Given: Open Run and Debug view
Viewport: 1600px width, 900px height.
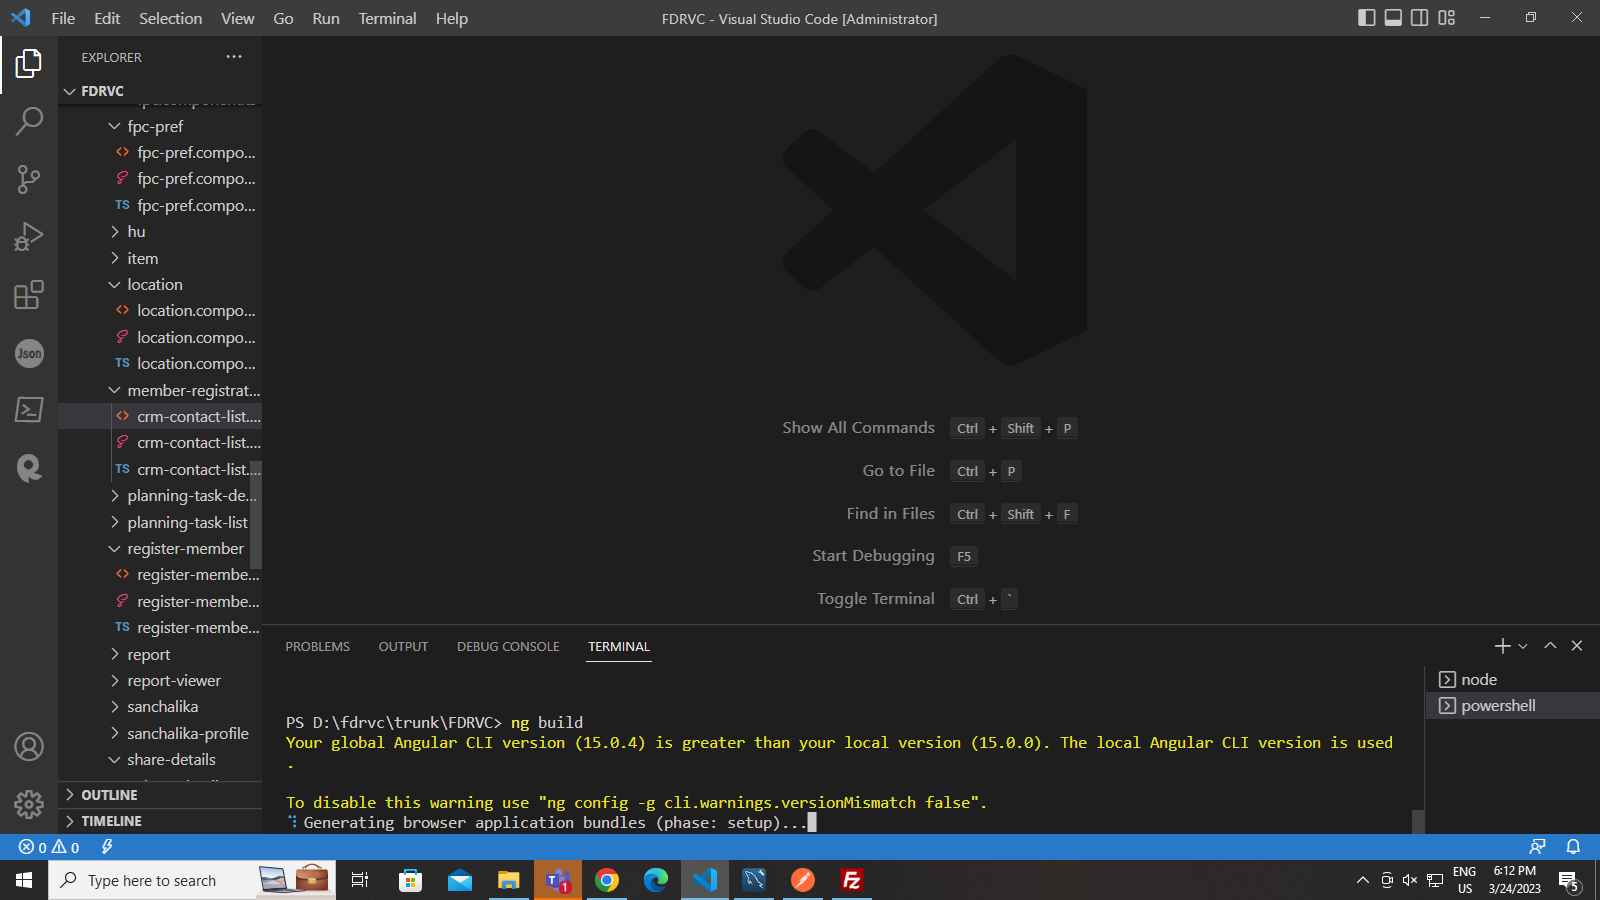Looking at the screenshot, I should [x=29, y=237].
